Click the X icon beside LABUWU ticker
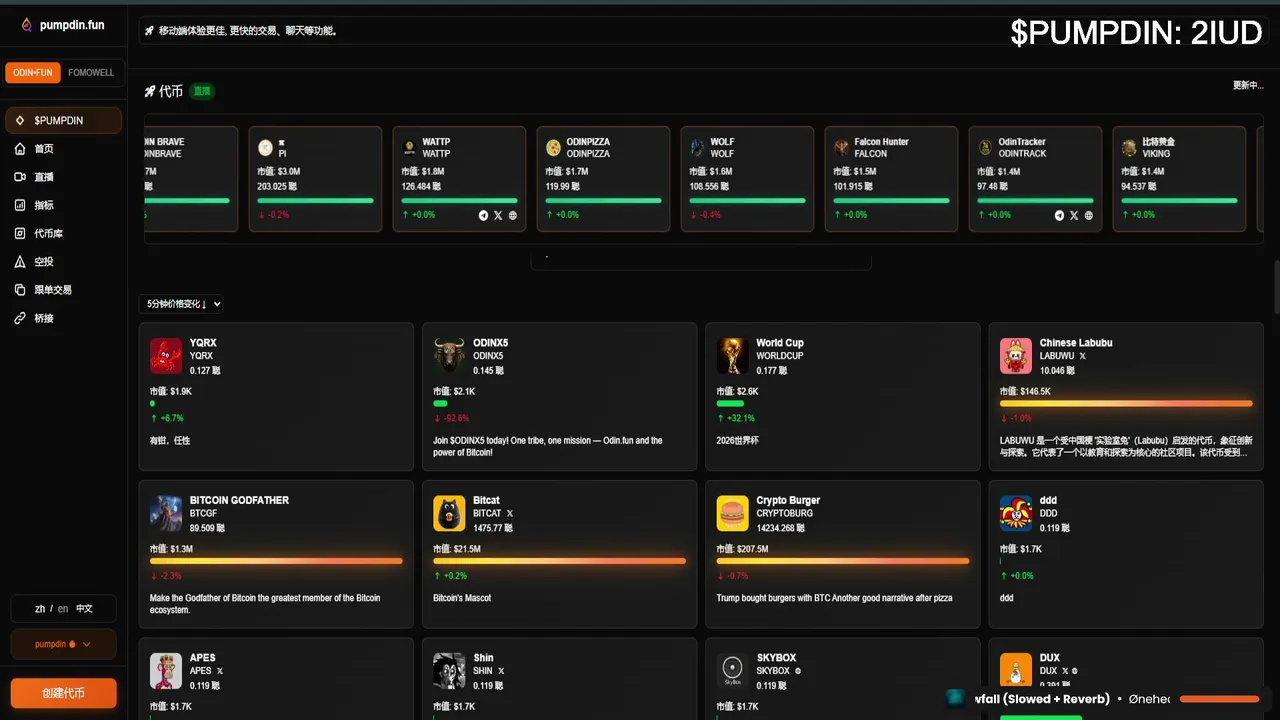 [x=1082, y=356]
